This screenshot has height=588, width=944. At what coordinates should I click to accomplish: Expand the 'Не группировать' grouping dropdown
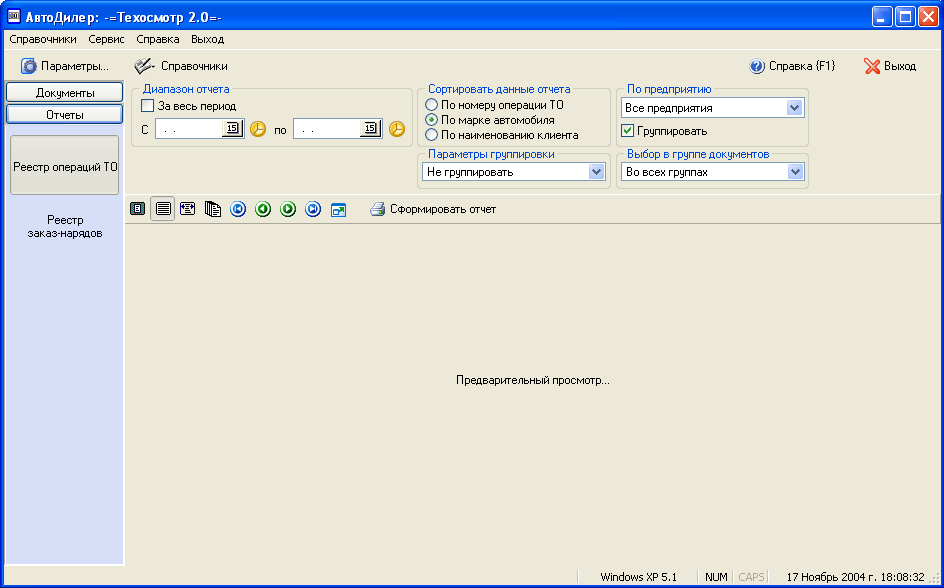point(597,172)
